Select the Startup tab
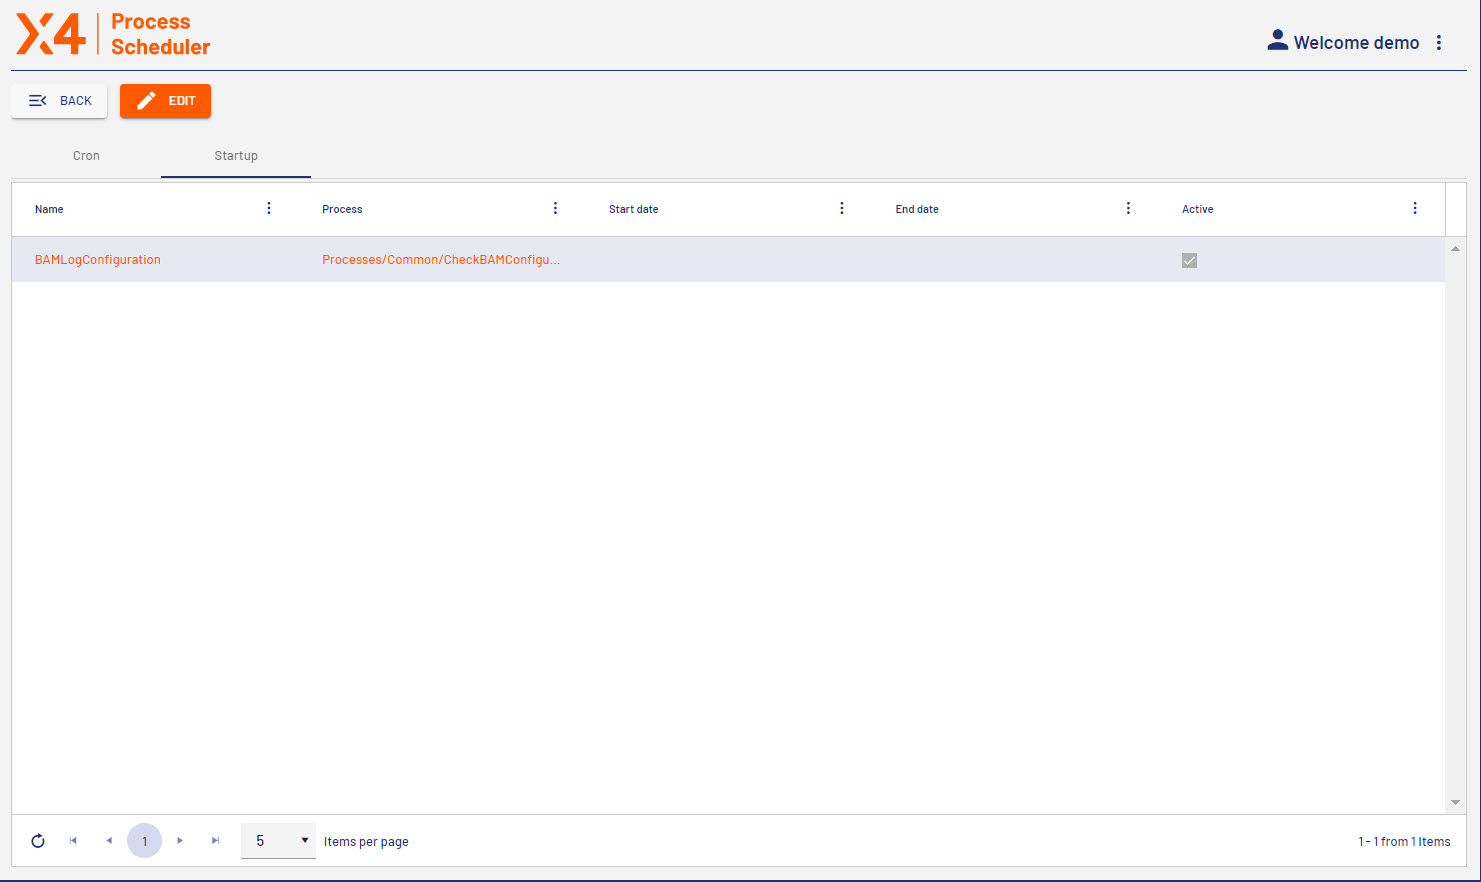Screen dimensions: 1481x882 (236, 156)
